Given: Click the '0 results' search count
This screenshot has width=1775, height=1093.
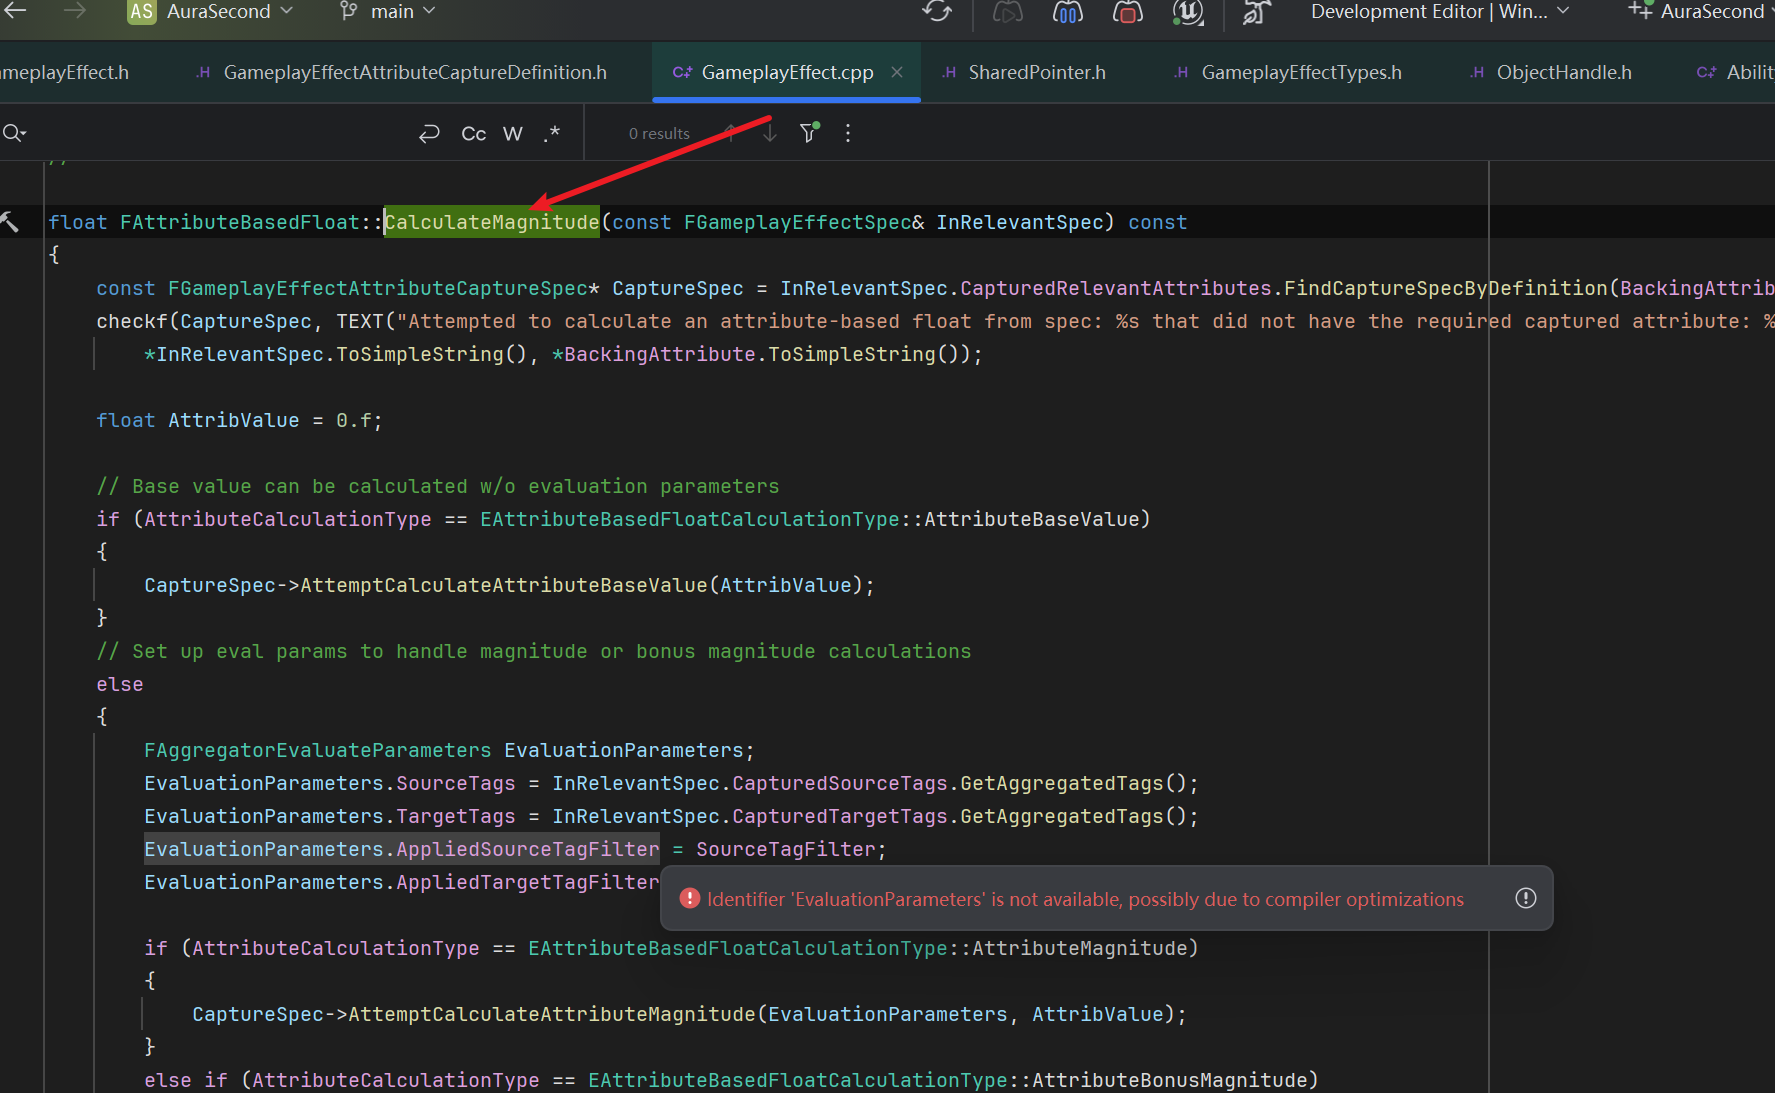Looking at the screenshot, I should click(659, 133).
